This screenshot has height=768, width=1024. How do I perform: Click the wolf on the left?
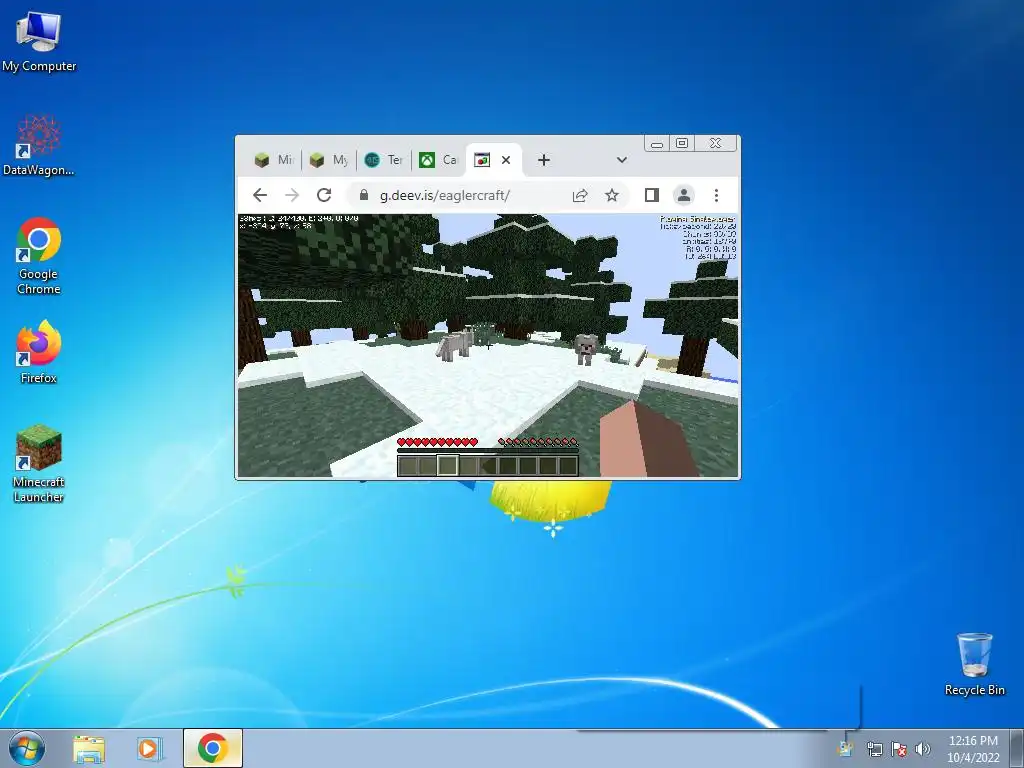tap(455, 344)
